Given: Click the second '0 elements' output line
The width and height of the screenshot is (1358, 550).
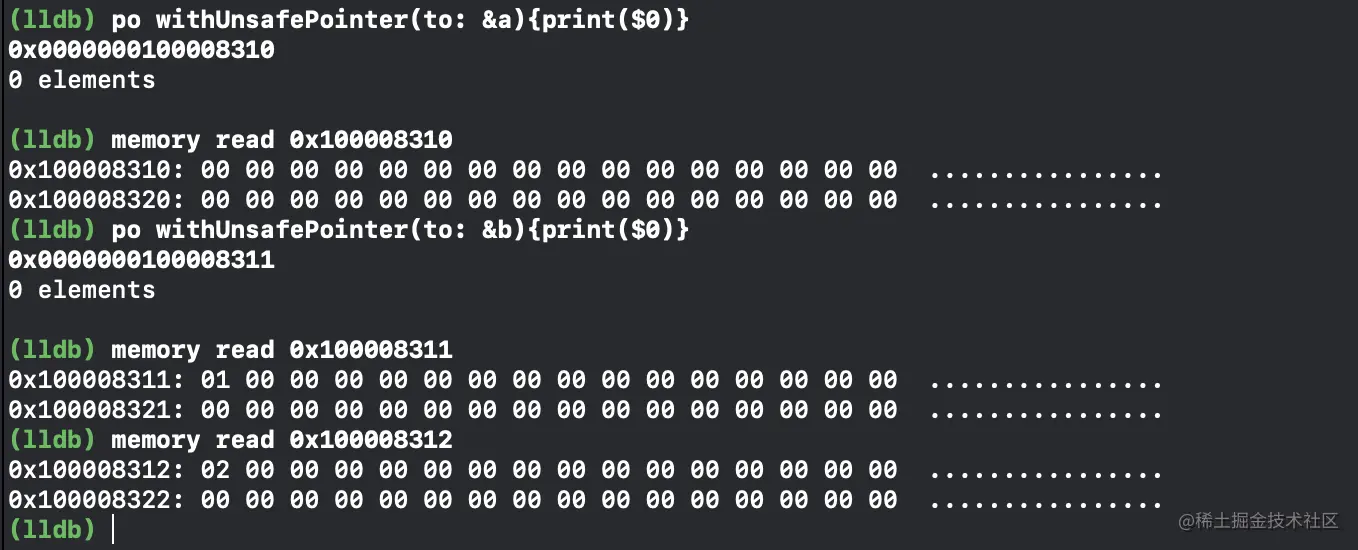Looking at the screenshot, I should pyautogui.click(x=82, y=290).
